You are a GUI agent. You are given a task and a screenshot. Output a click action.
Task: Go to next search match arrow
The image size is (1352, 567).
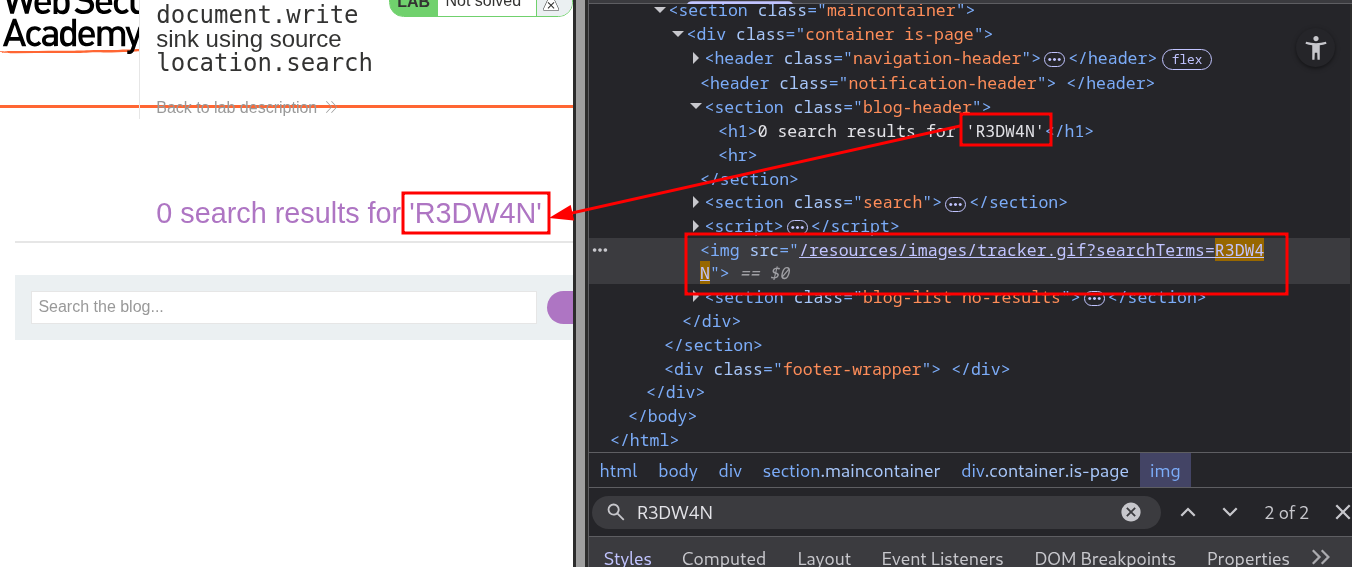click(x=1230, y=512)
